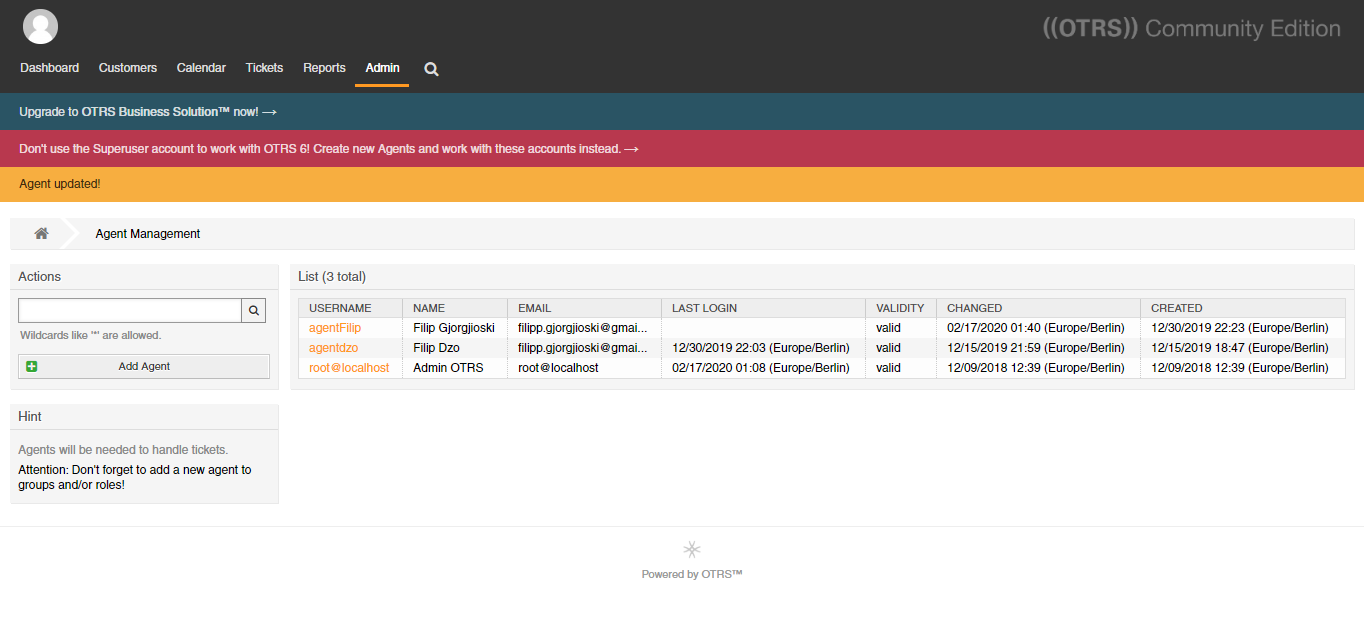The width and height of the screenshot is (1364, 629).
Task: Click the user avatar icon
Action: [x=40, y=27]
